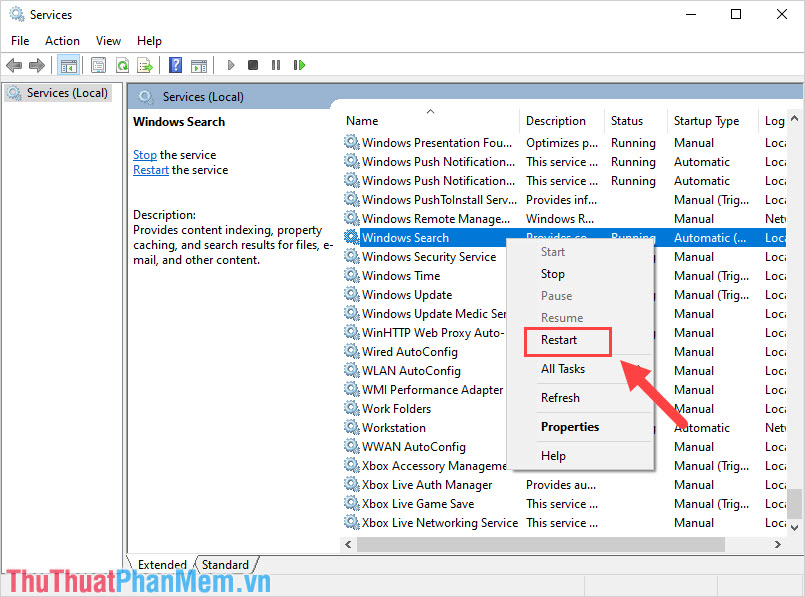Click the Export List toolbar icon
The image size is (805, 597).
pyautogui.click(x=145, y=64)
